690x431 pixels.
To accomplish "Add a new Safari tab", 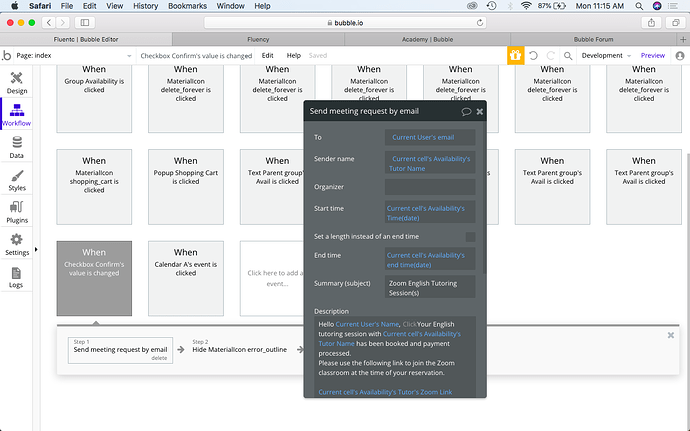I will point(683,39).
